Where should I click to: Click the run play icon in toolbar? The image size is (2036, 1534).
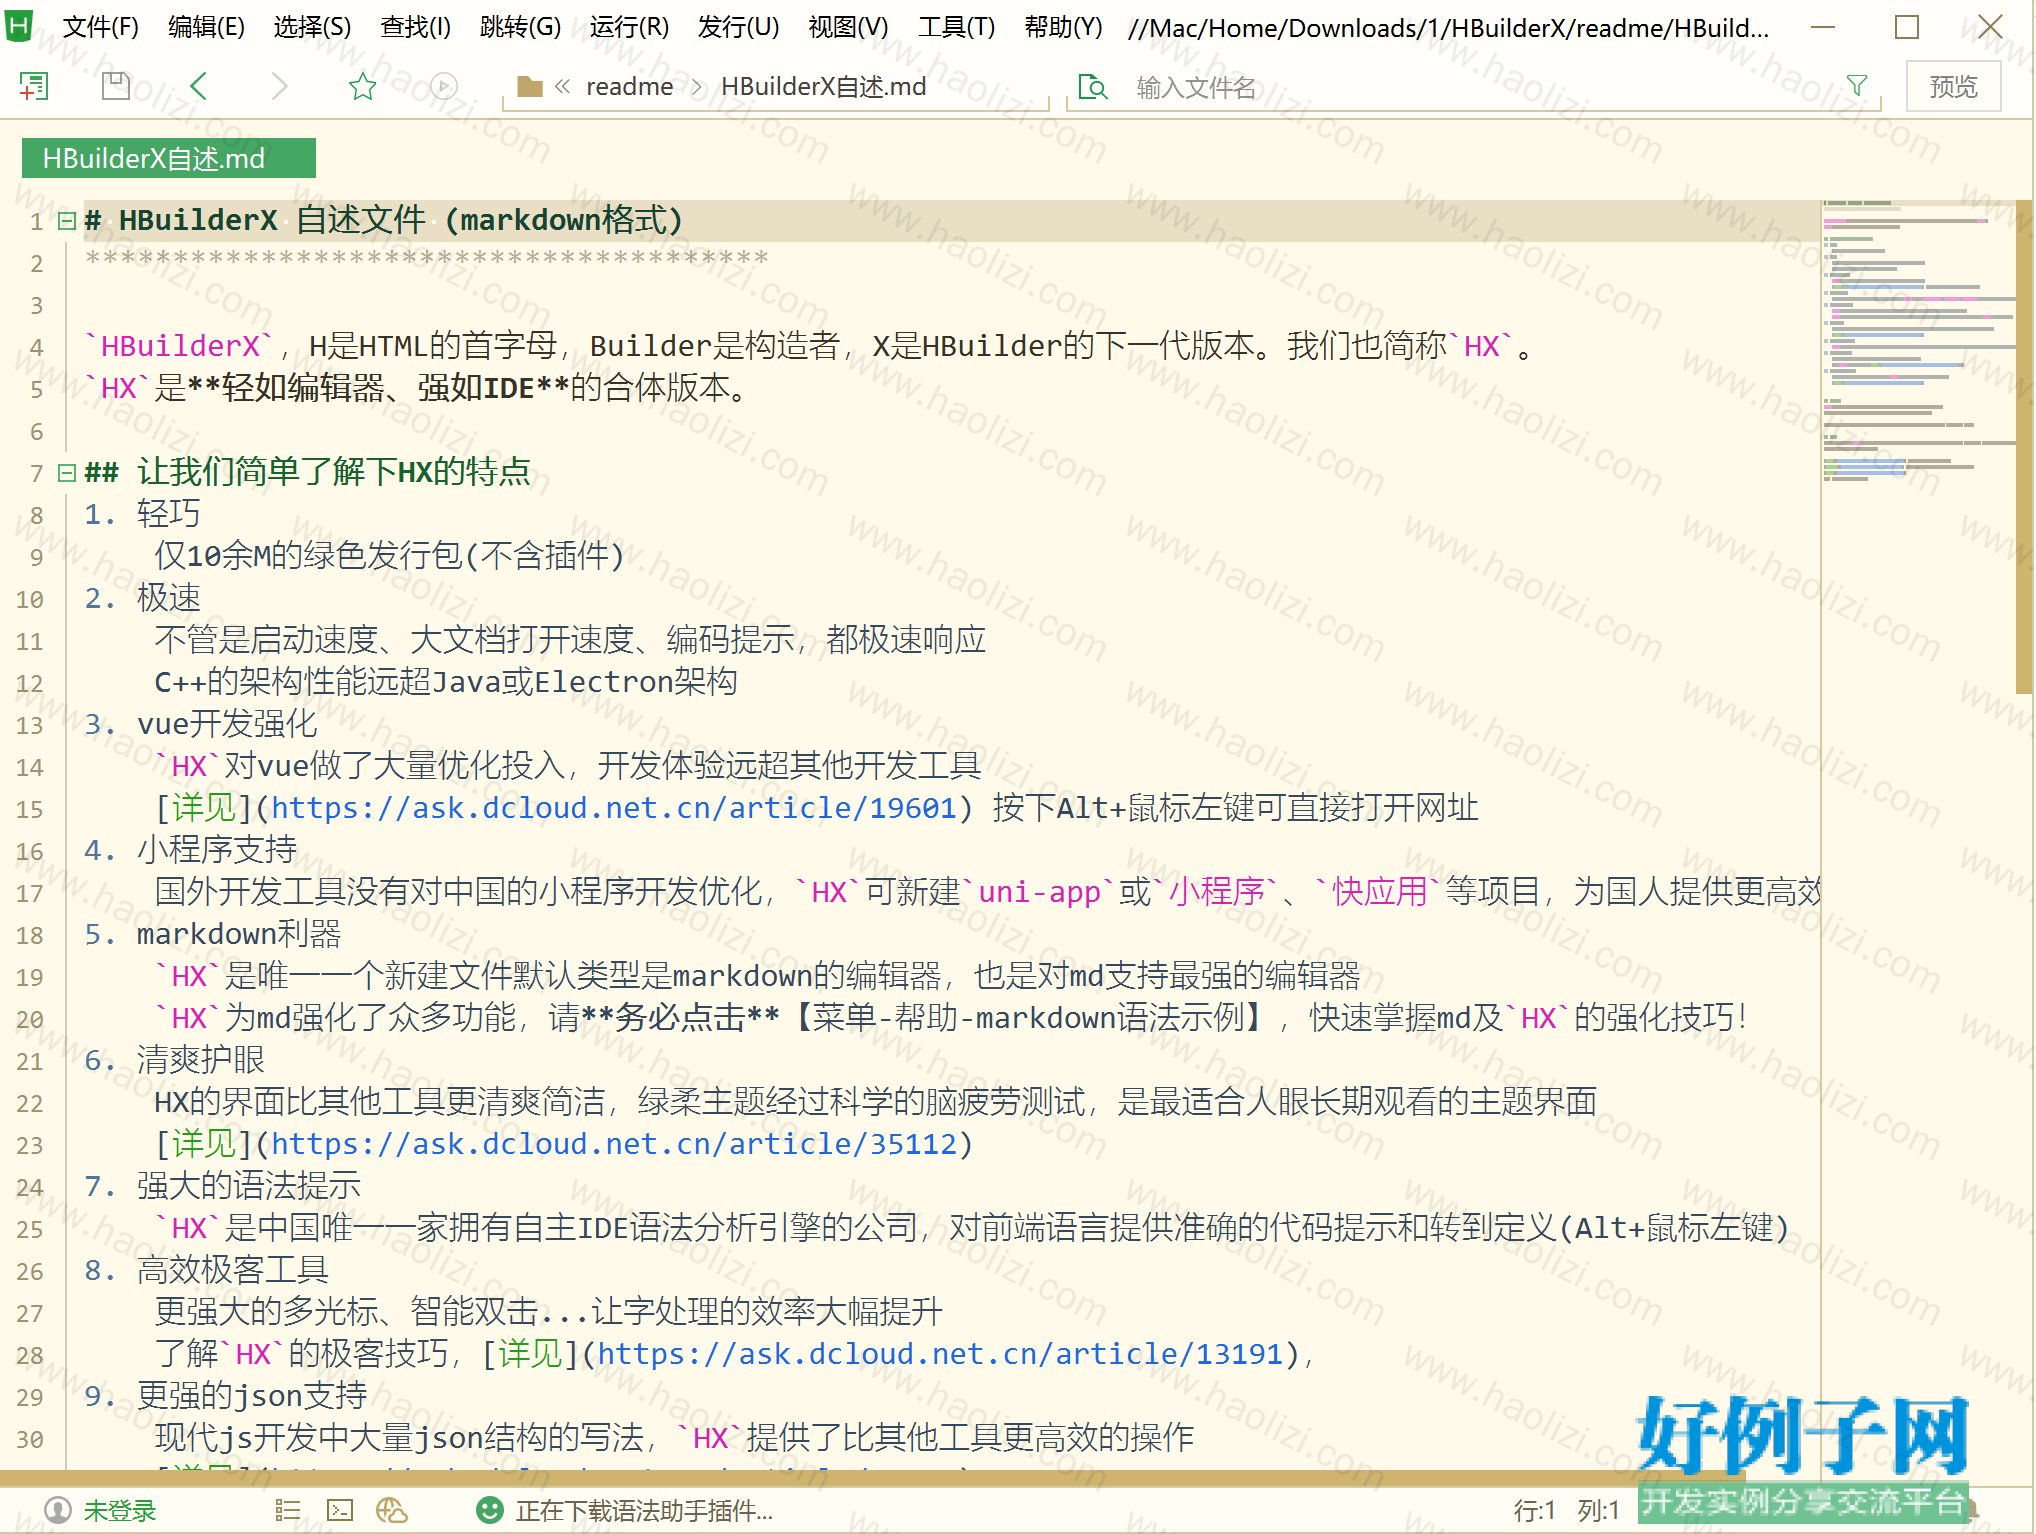(x=444, y=87)
